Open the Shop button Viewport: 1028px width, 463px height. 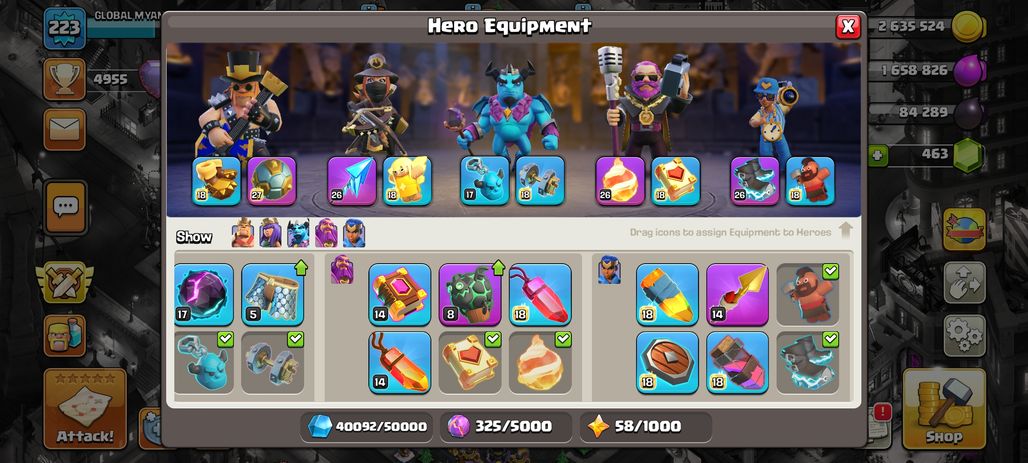pos(944,408)
